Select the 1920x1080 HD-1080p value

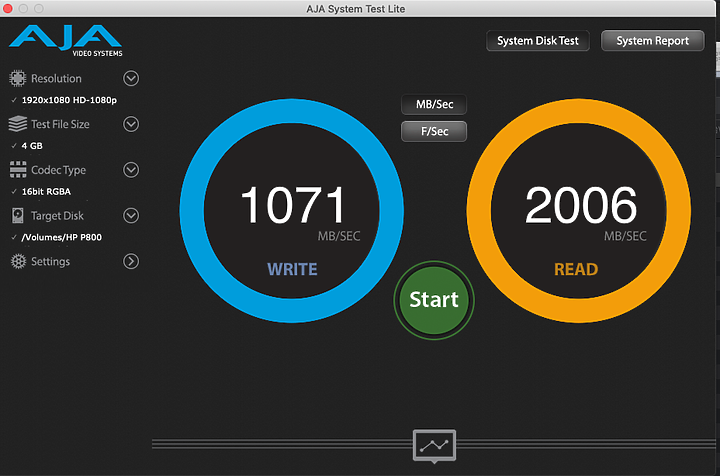69,100
